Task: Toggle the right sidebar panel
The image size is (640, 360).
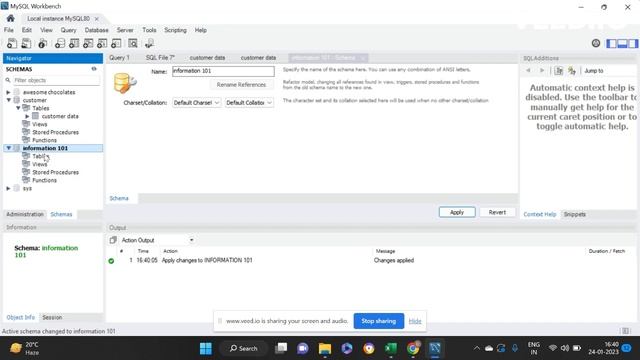Action: (x=633, y=43)
